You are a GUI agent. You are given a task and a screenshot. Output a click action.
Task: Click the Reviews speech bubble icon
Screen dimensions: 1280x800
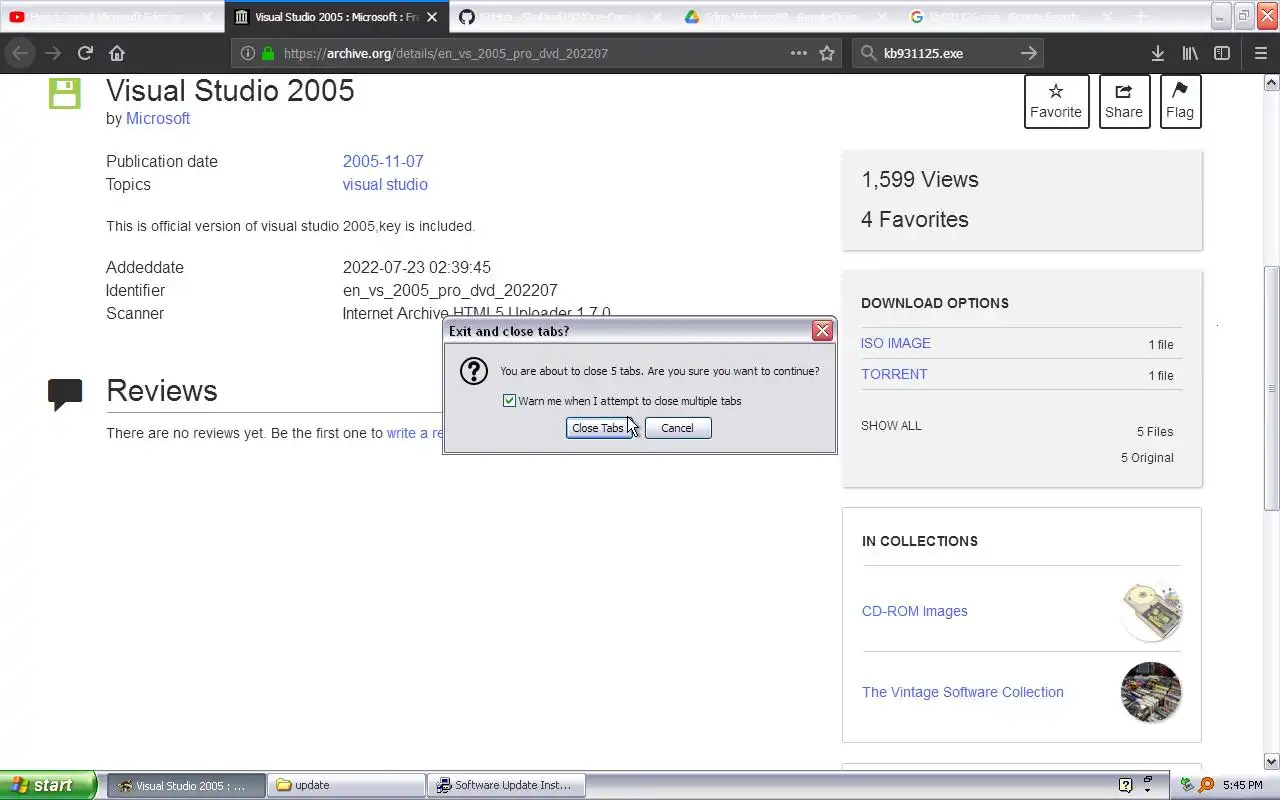coord(65,394)
